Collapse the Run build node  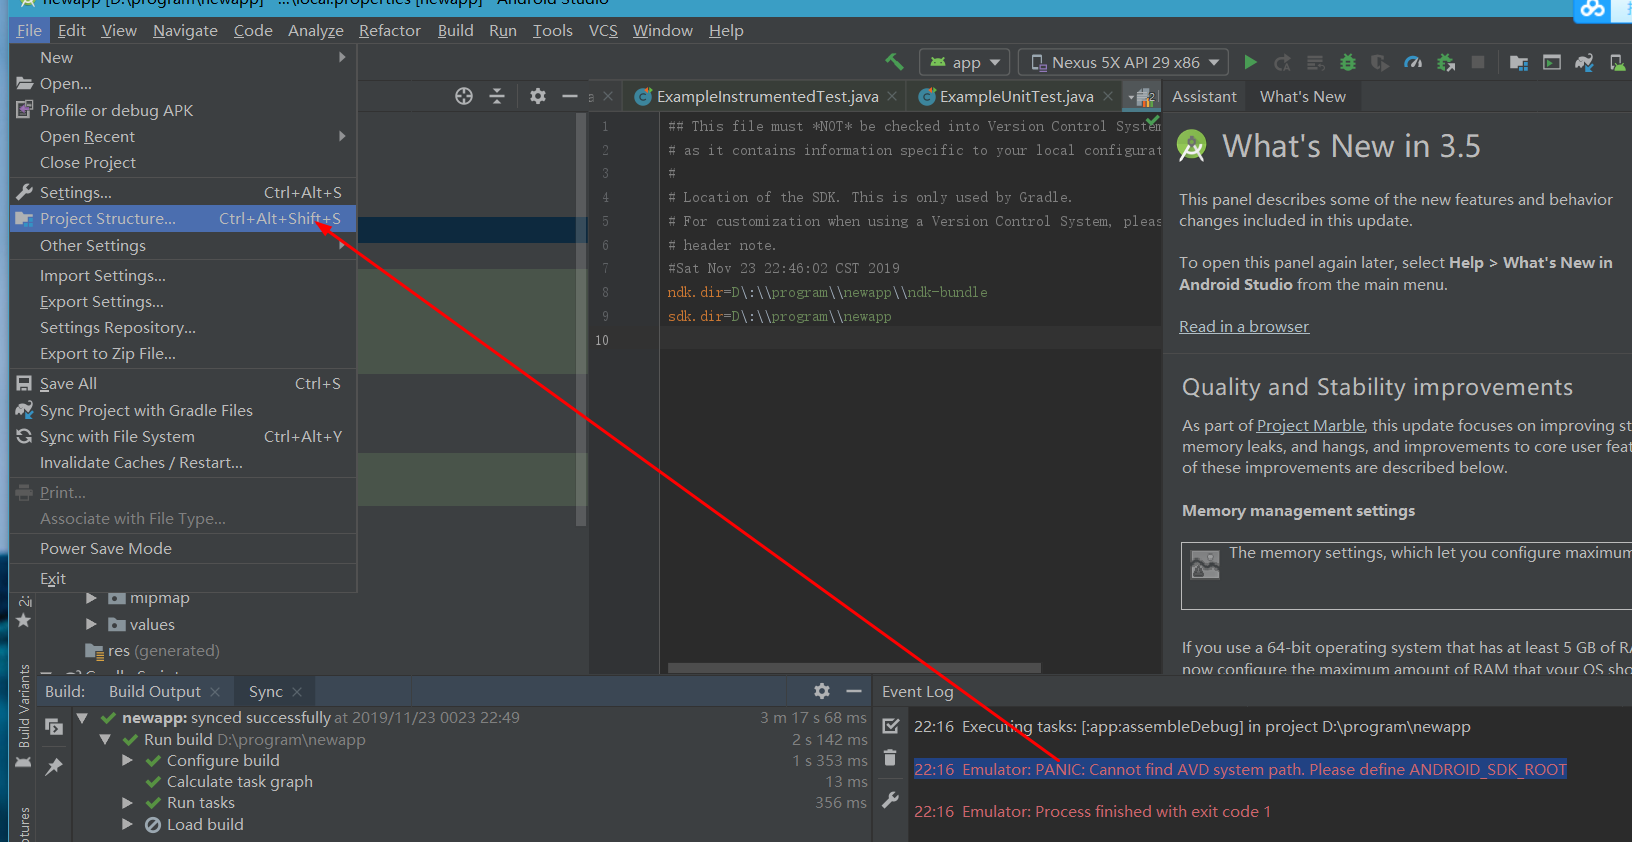(x=104, y=740)
